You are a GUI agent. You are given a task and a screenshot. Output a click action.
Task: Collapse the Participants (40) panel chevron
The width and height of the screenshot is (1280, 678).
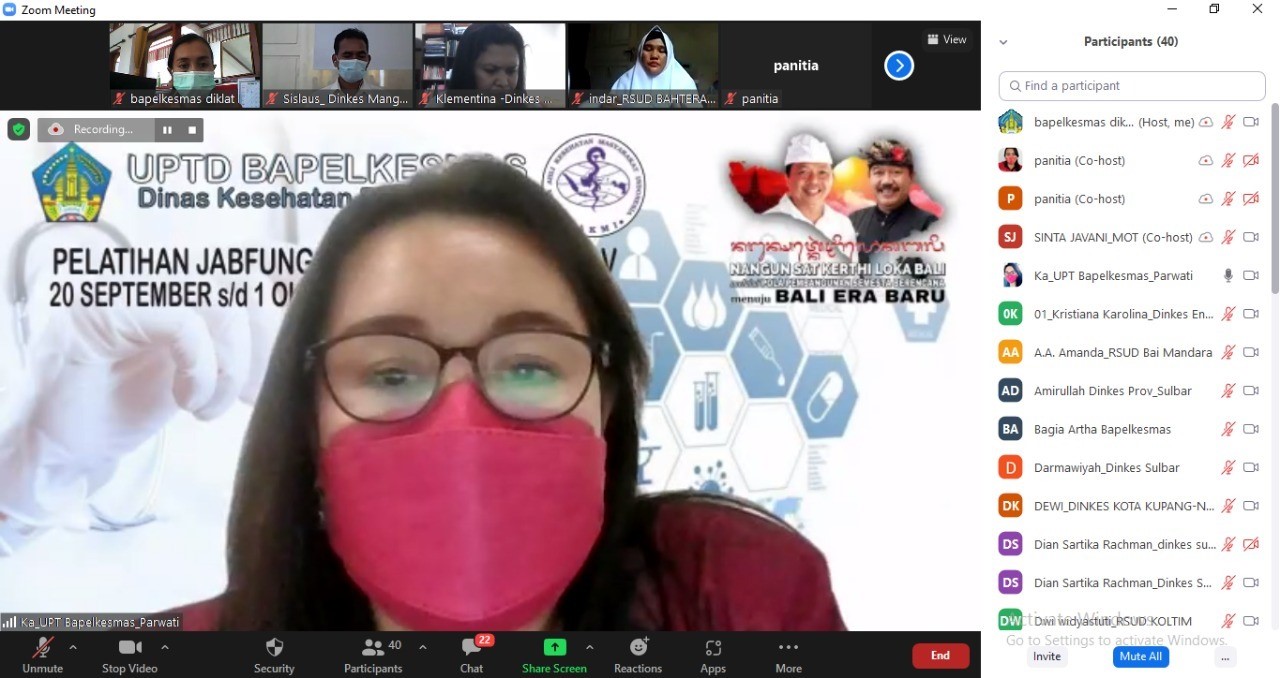[1003, 42]
